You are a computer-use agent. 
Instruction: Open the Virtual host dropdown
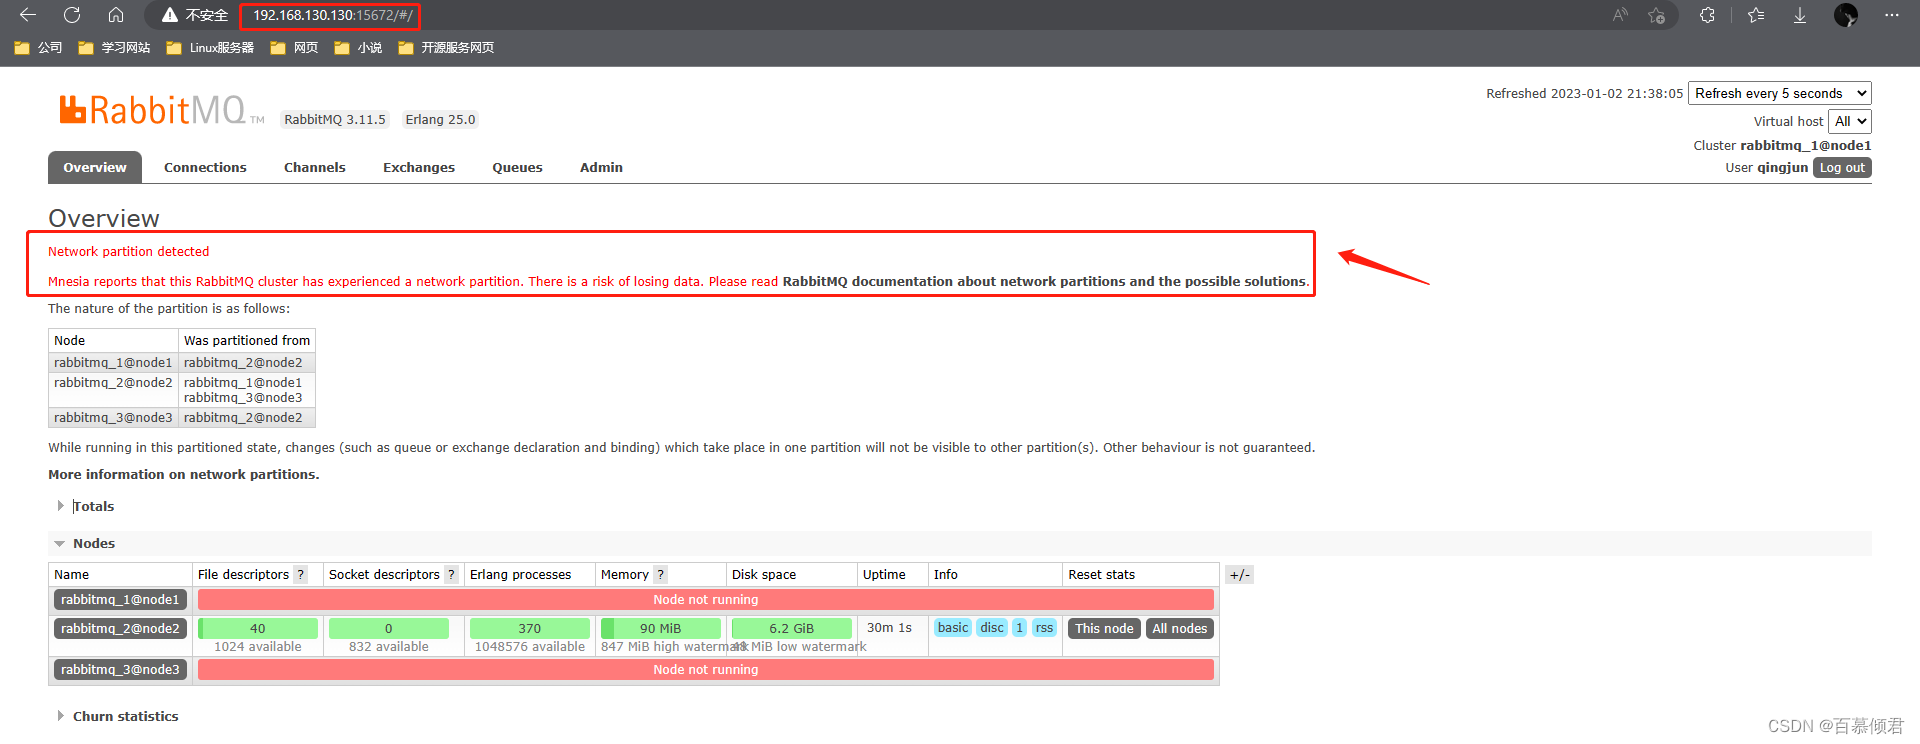[x=1850, y=121]
